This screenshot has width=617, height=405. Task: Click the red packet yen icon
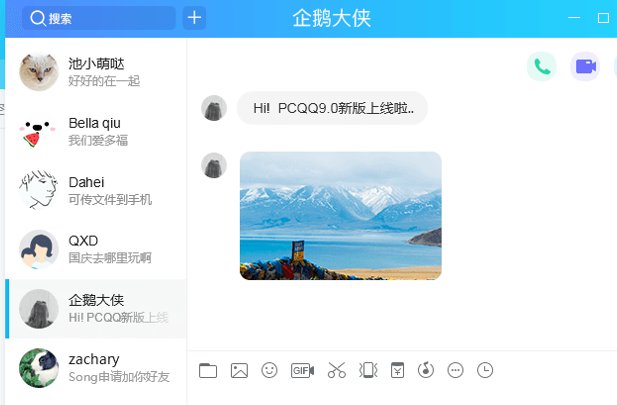397,370
